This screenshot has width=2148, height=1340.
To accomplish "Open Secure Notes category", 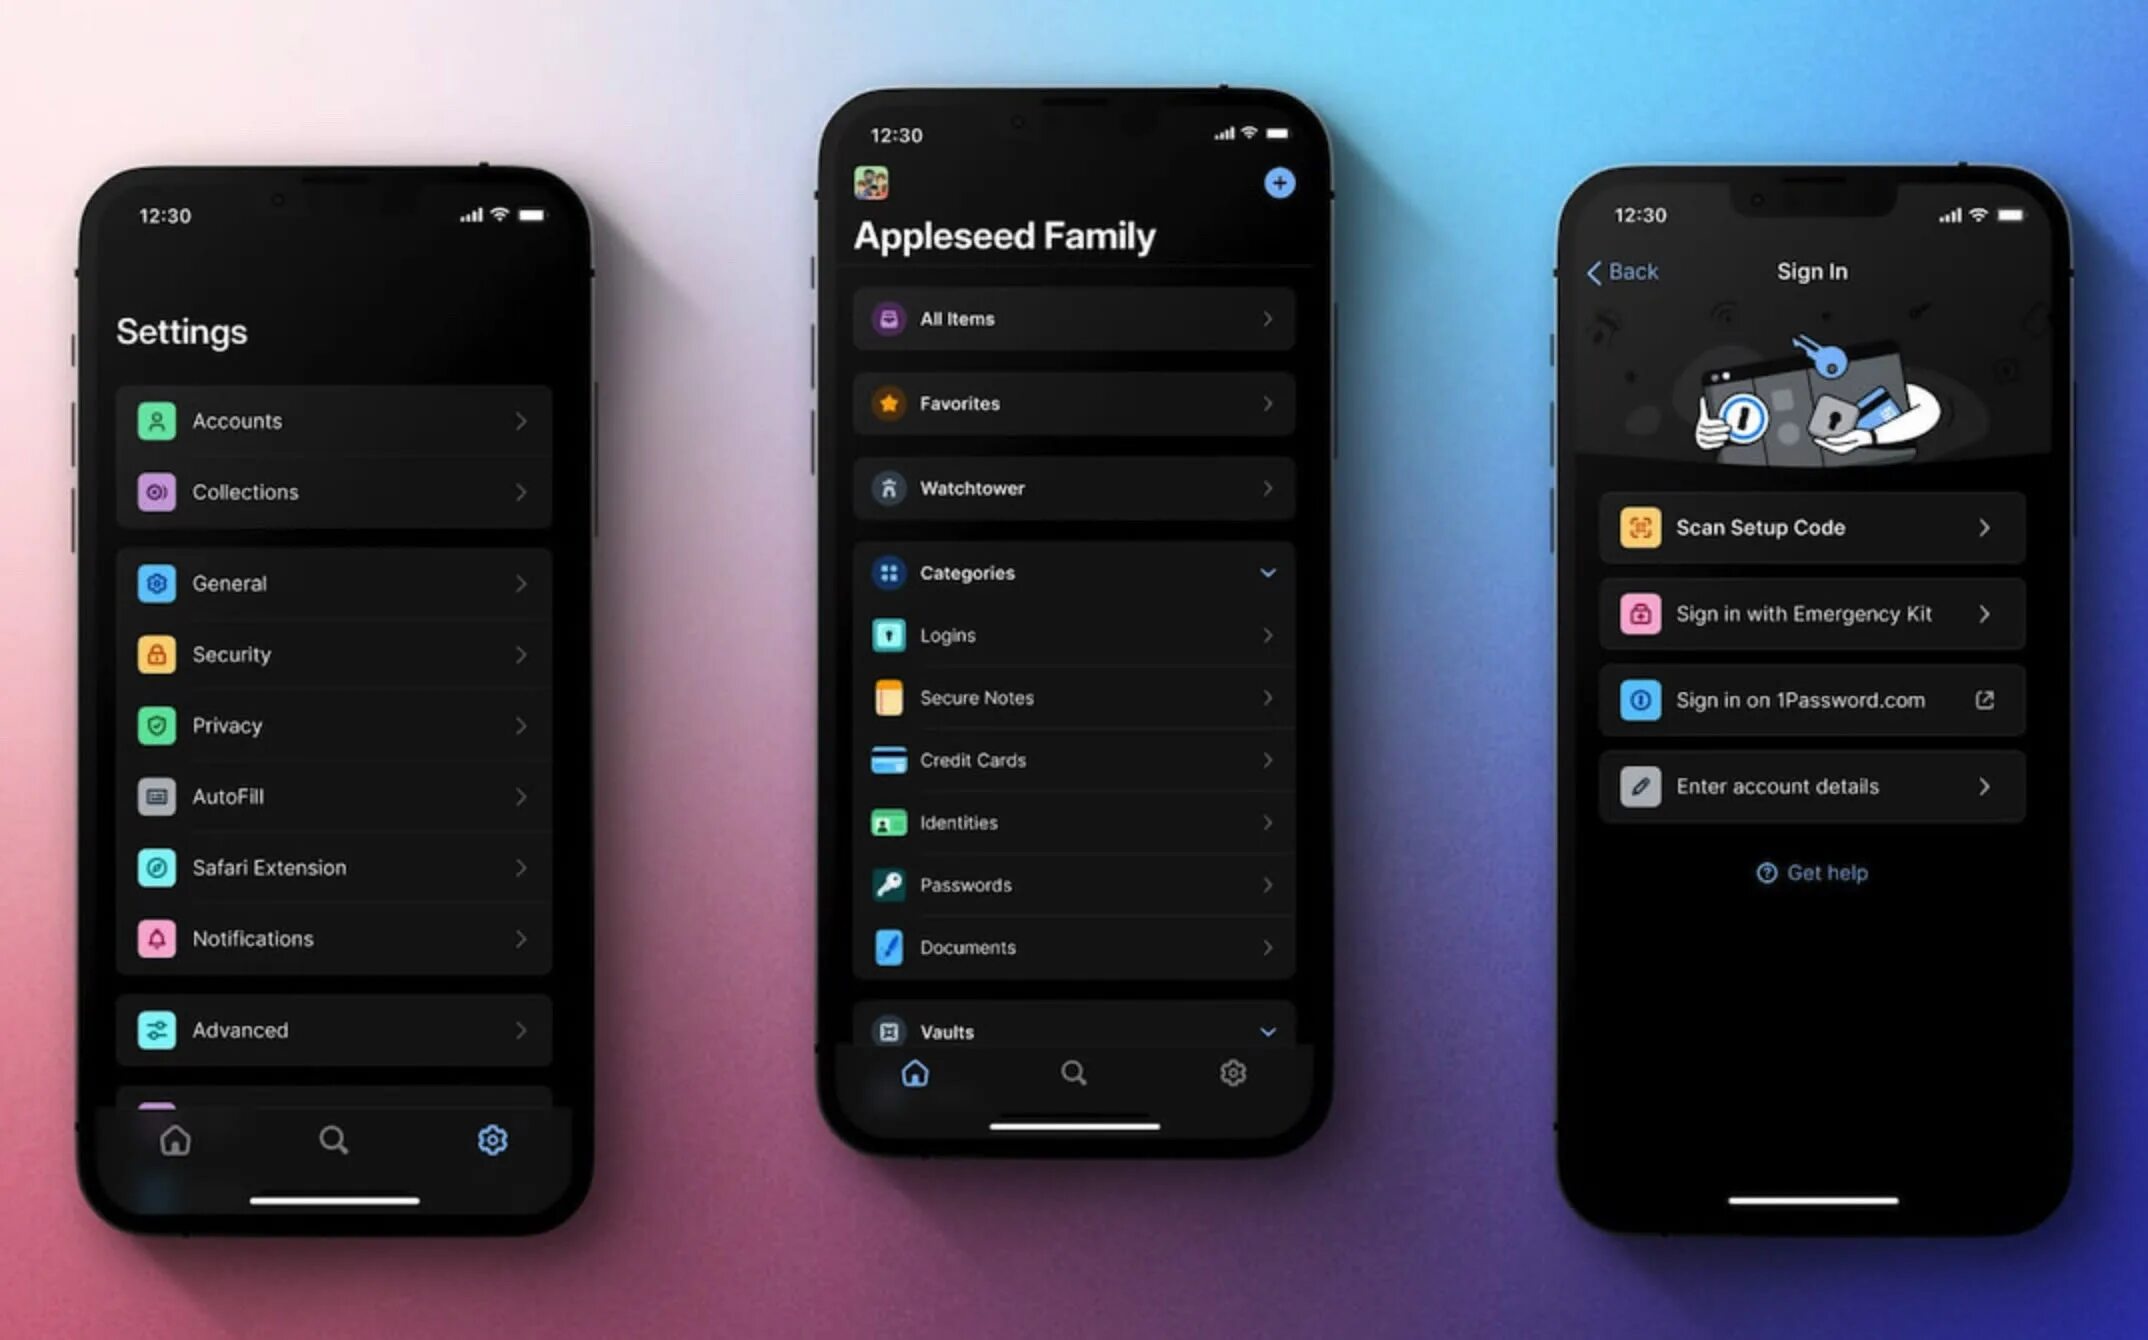I will coord(1072,696).
